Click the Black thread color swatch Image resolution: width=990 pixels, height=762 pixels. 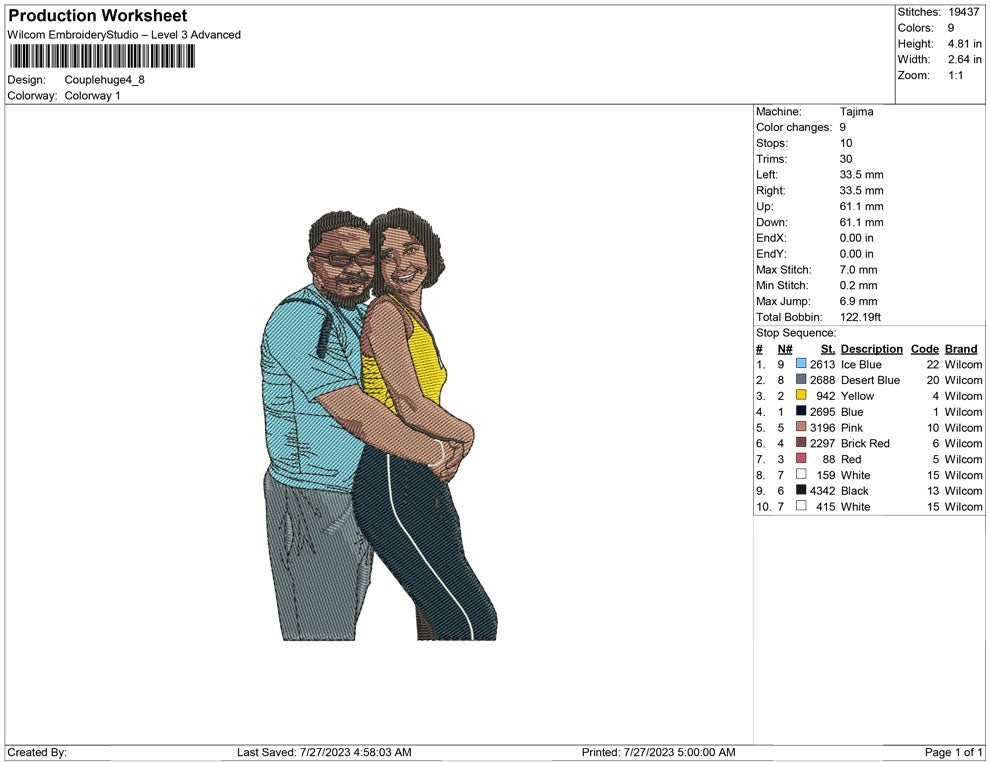click(x=801, y=490)
